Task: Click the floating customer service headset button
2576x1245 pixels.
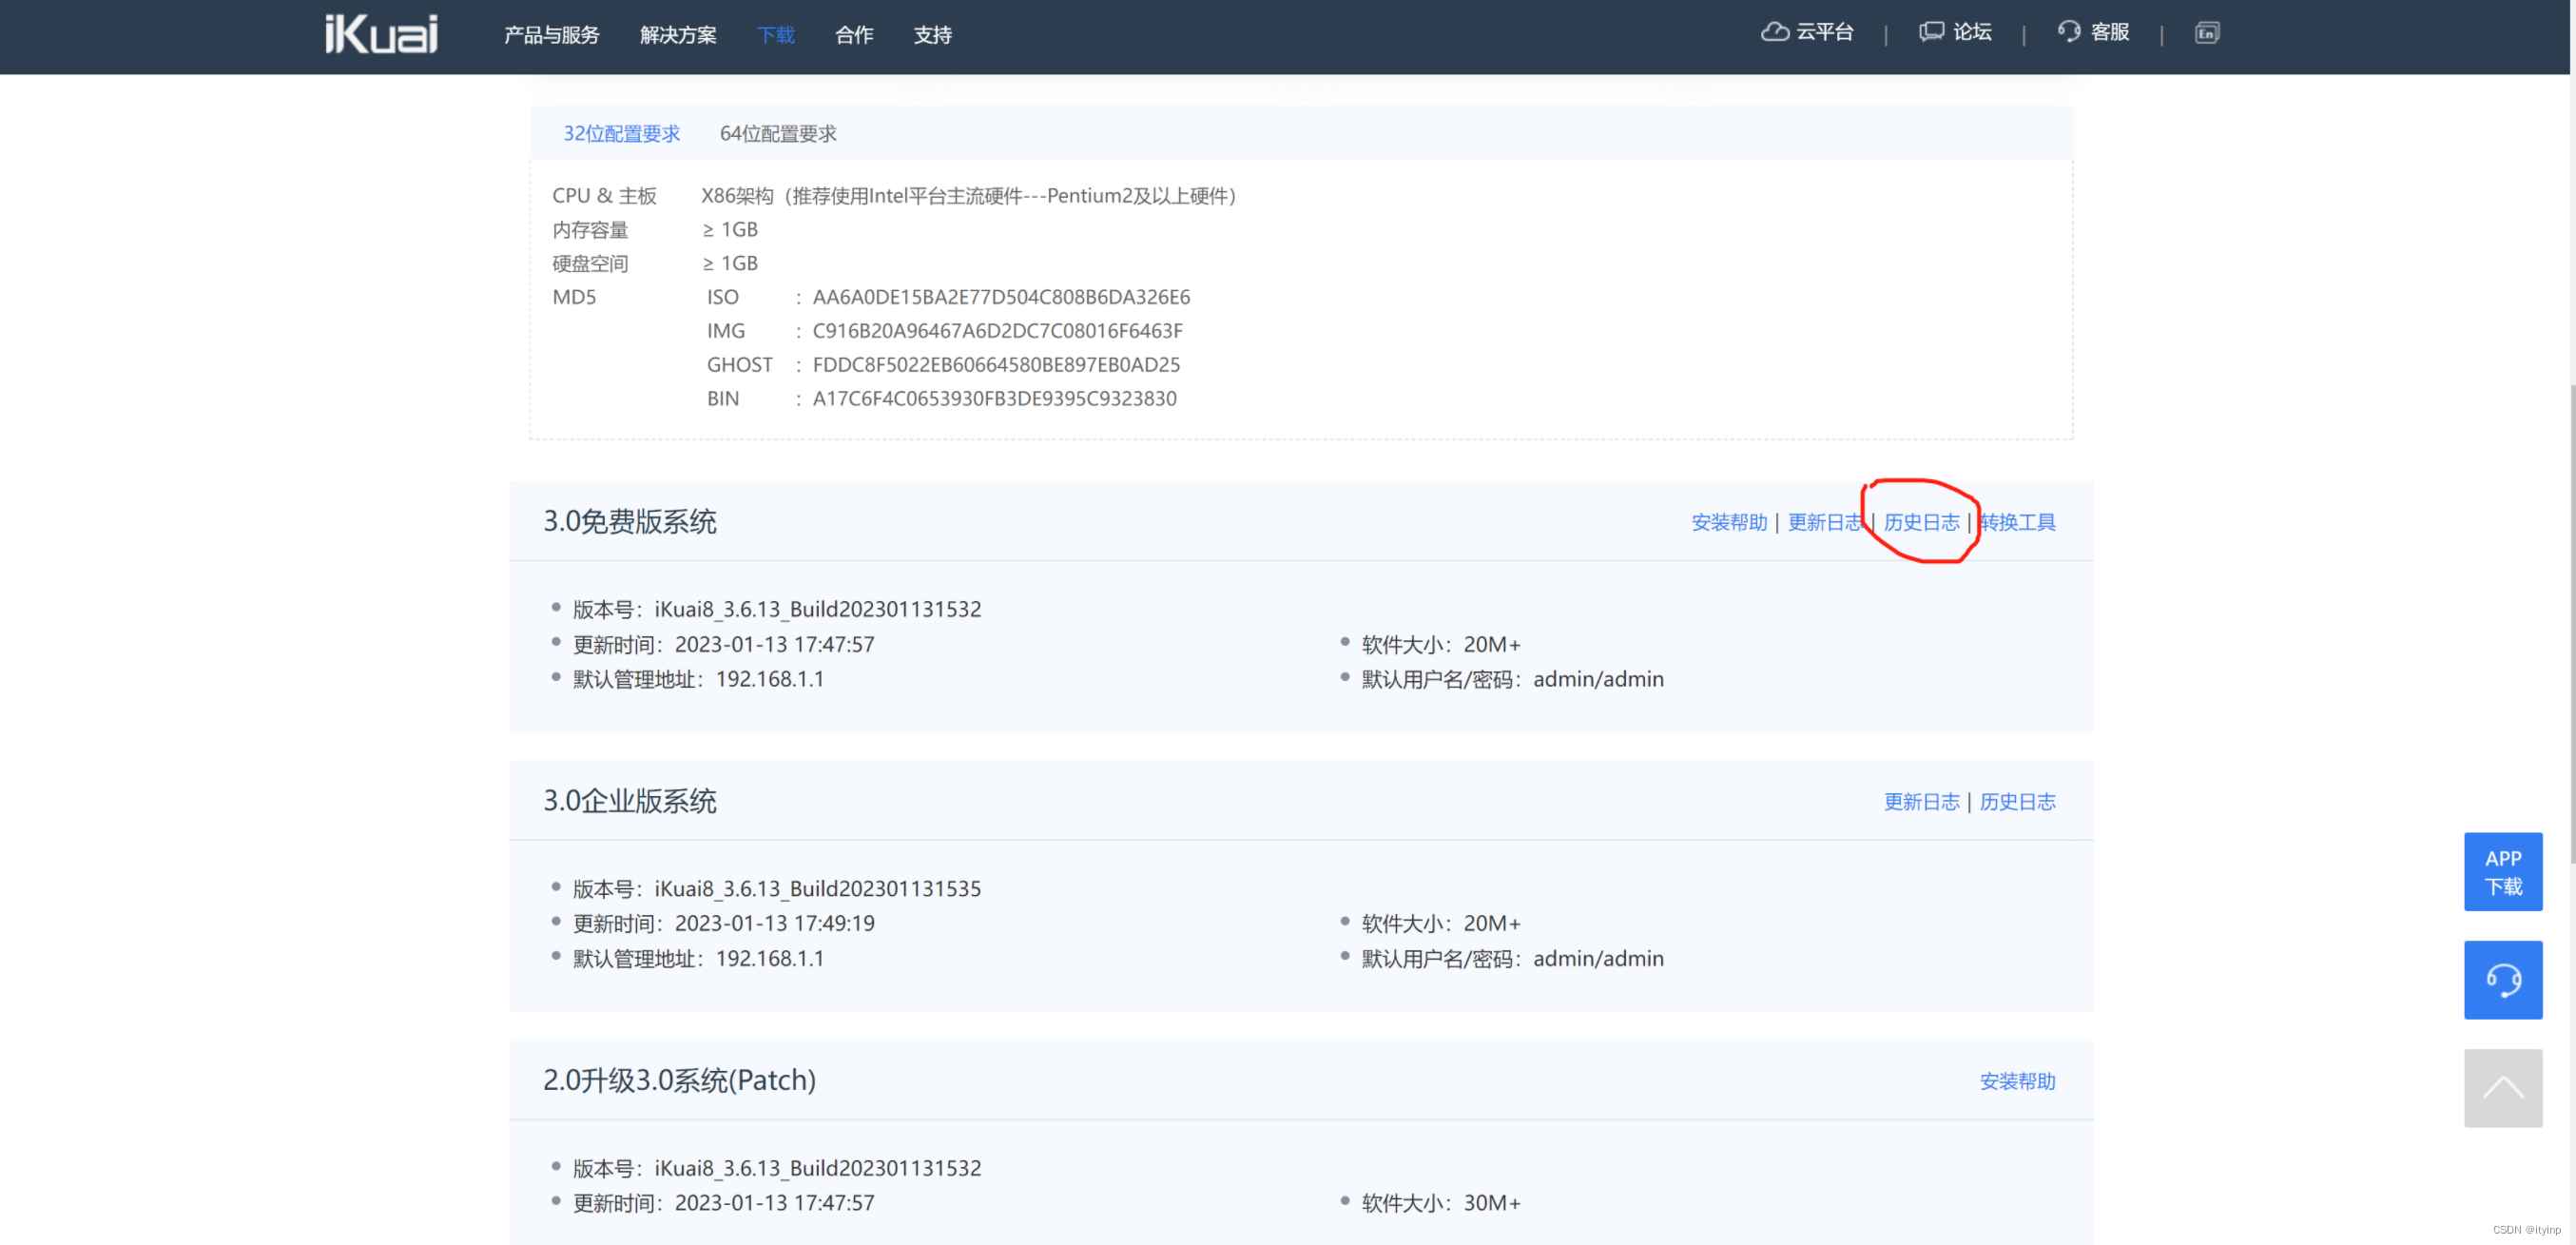Action: coord(2504,979)
